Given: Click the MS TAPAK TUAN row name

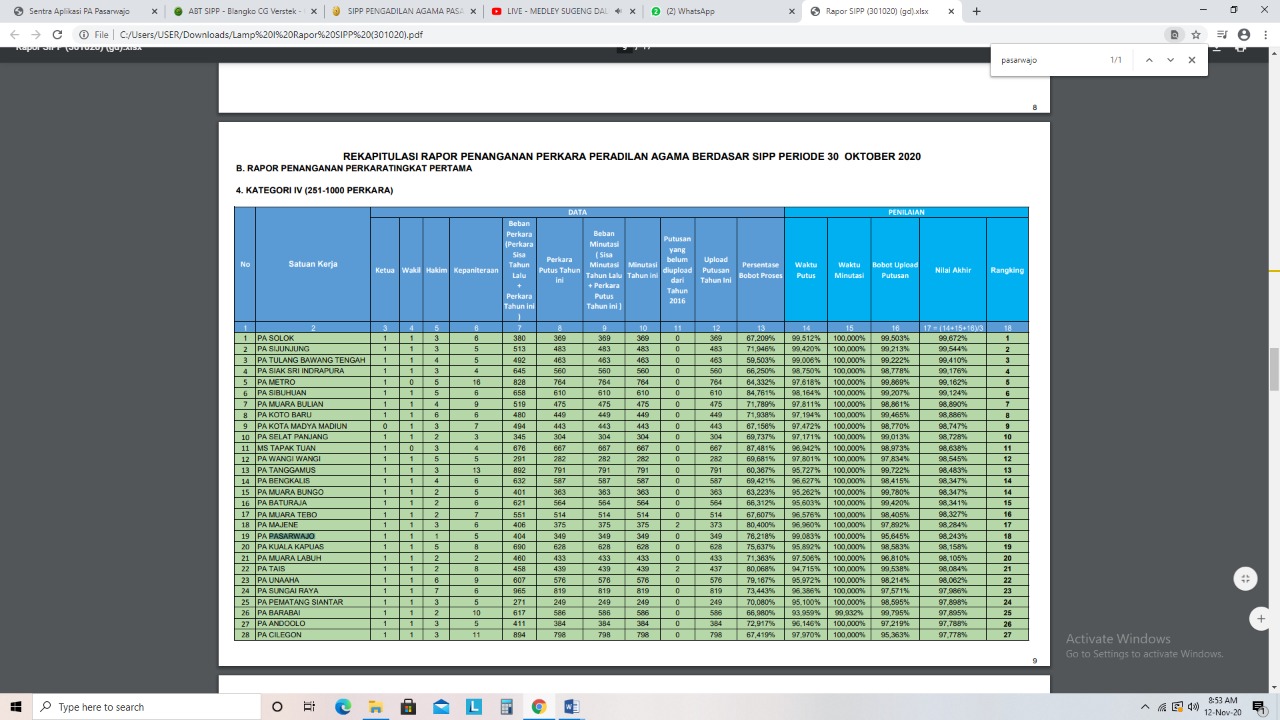Looking at the screenshot, I should [x=286, y=448].
